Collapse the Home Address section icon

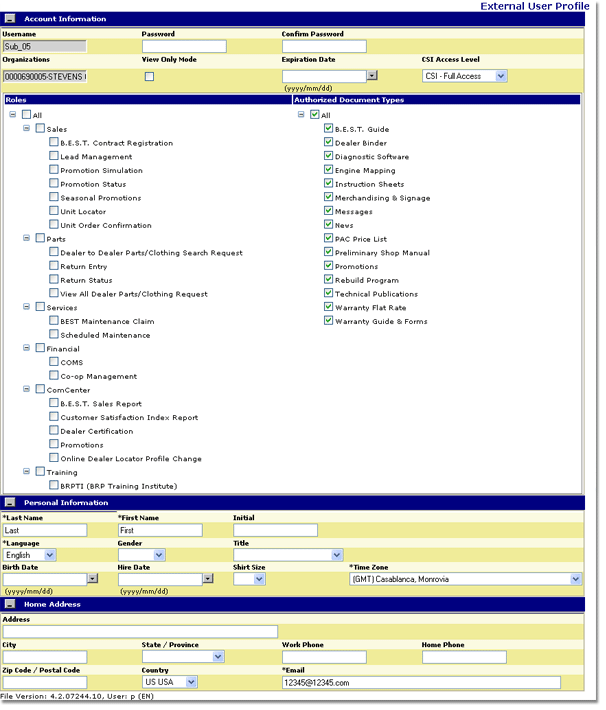pyautogui.click(x=9, y=604)
